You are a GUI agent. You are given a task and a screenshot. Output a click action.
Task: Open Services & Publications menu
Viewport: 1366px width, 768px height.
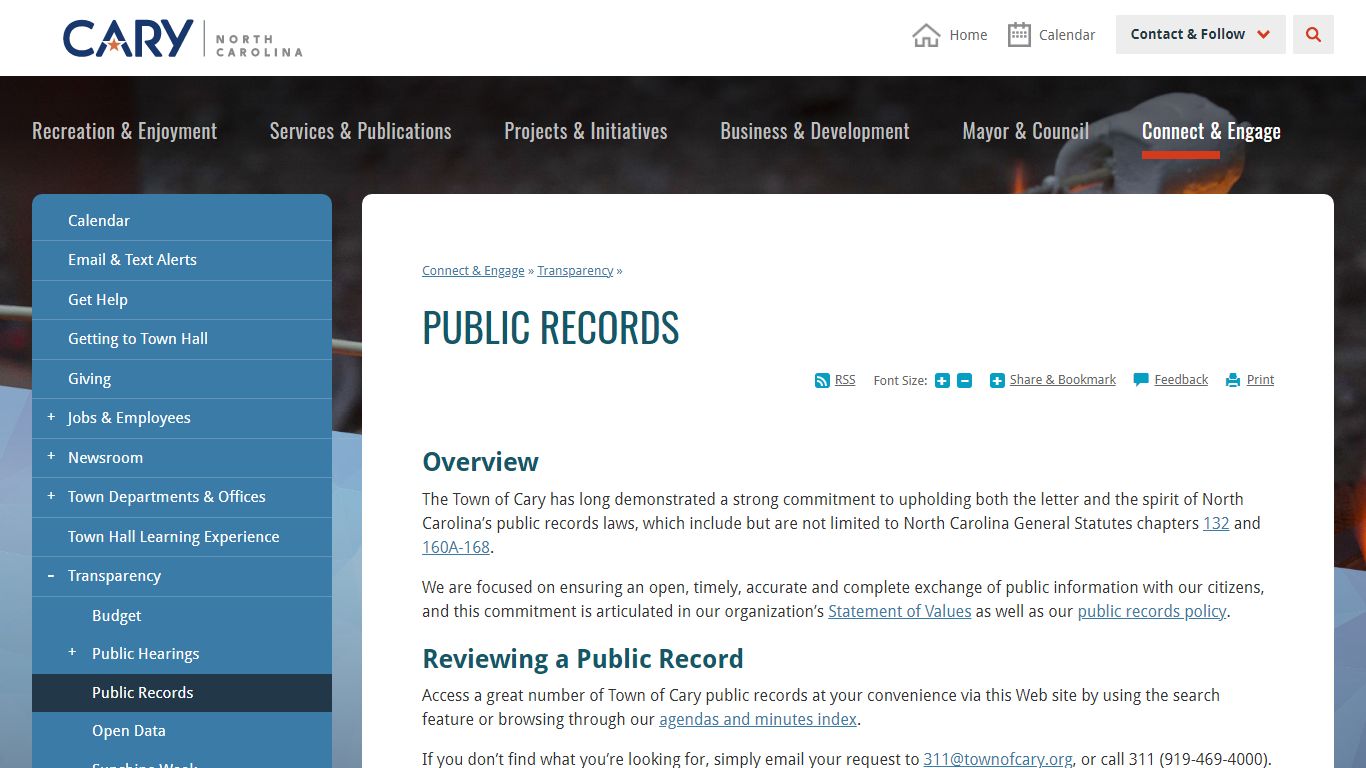coord(360,131)
